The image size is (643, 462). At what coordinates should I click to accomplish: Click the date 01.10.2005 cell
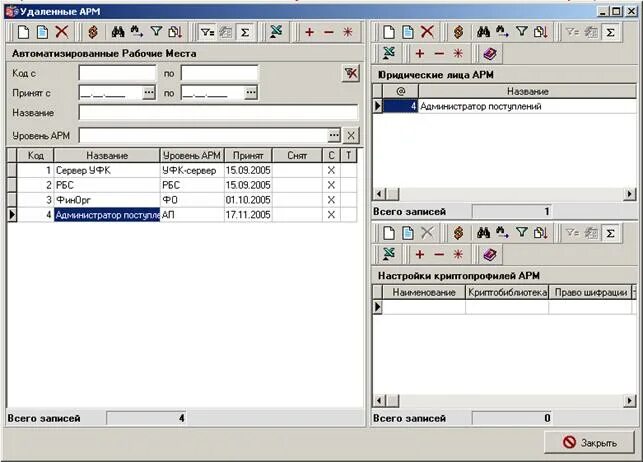pos(248,200)
